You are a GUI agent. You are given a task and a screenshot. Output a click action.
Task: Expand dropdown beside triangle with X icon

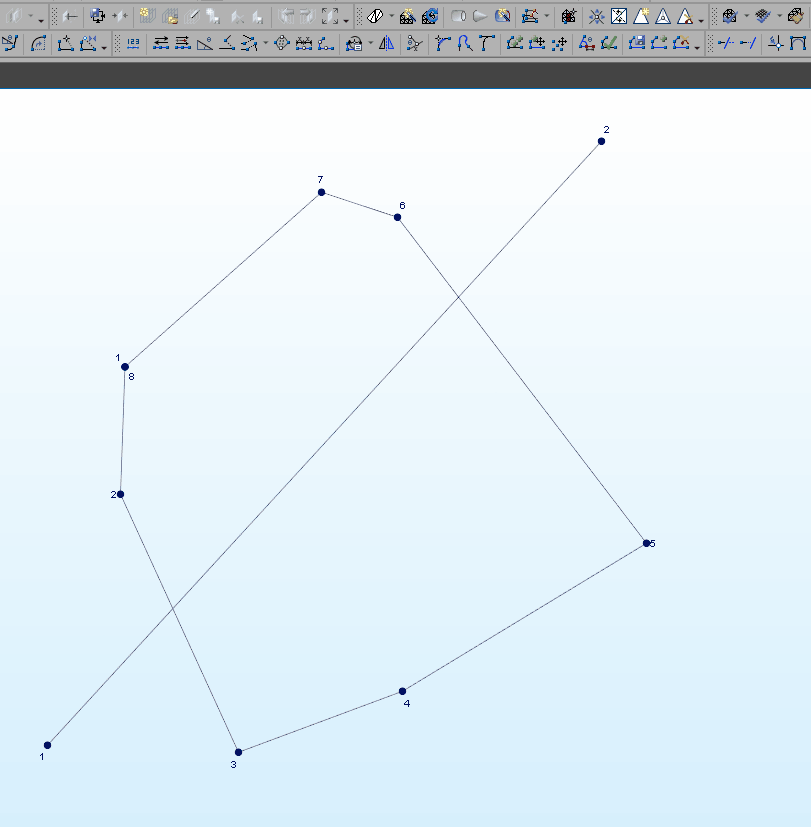point(701,20)
